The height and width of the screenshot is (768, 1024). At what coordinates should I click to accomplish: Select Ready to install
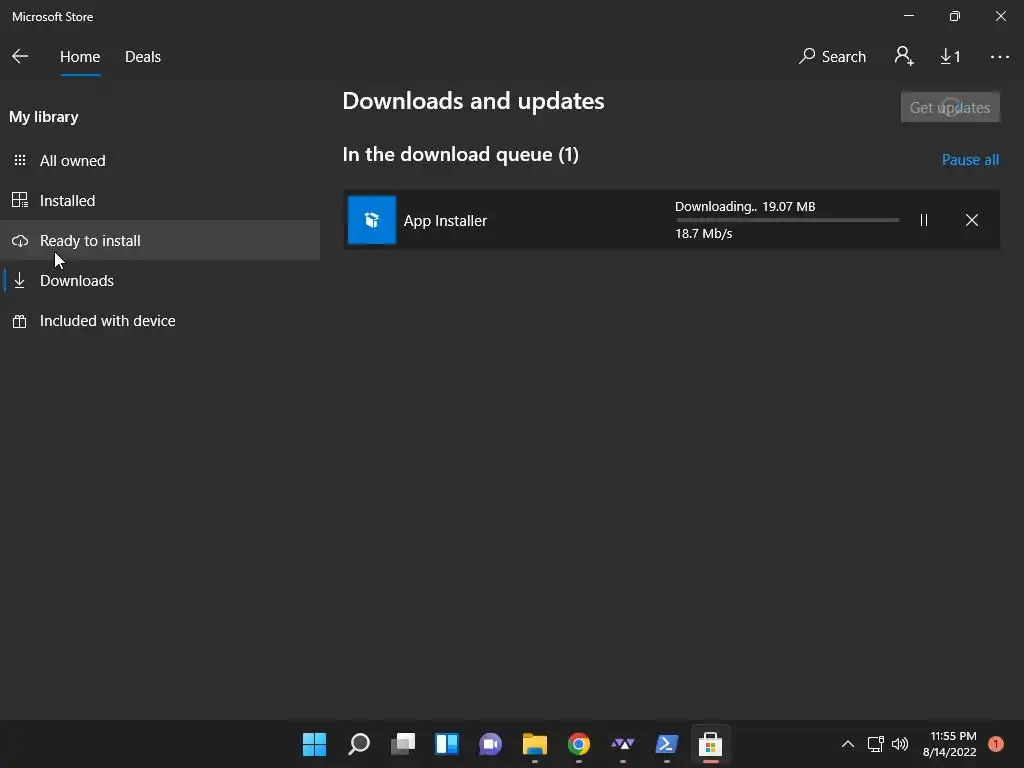pyautogui.click(x=160, y=240)
